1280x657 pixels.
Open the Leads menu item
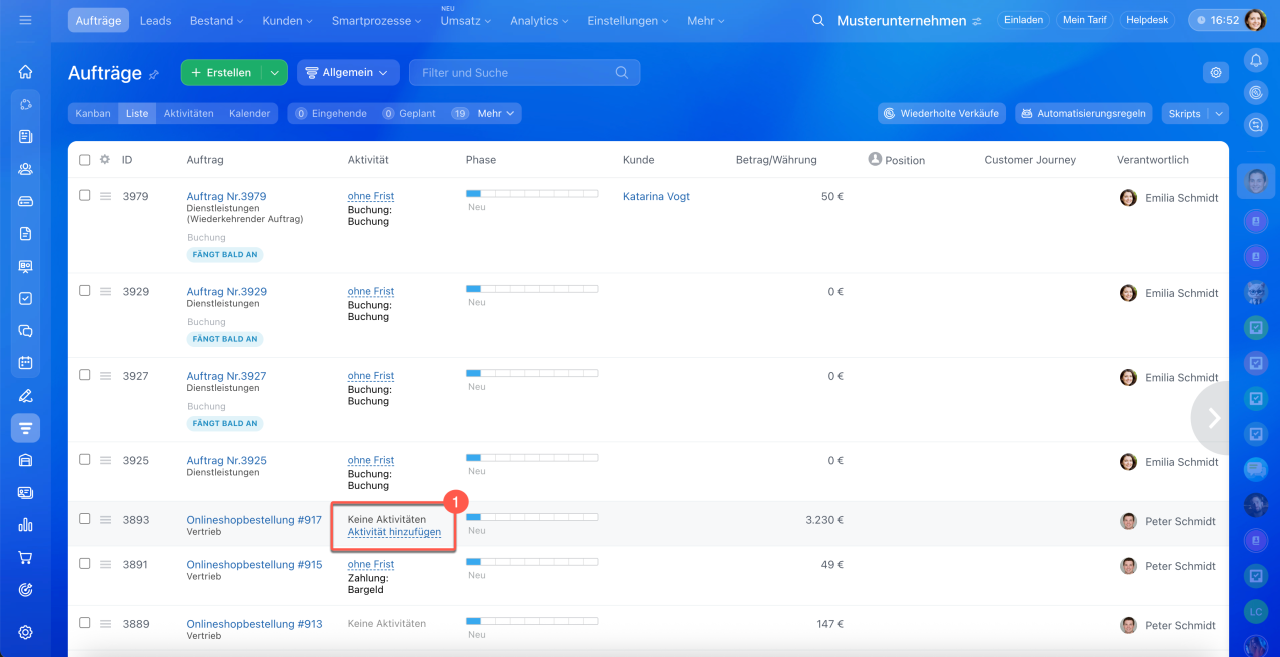click(155, 21)
